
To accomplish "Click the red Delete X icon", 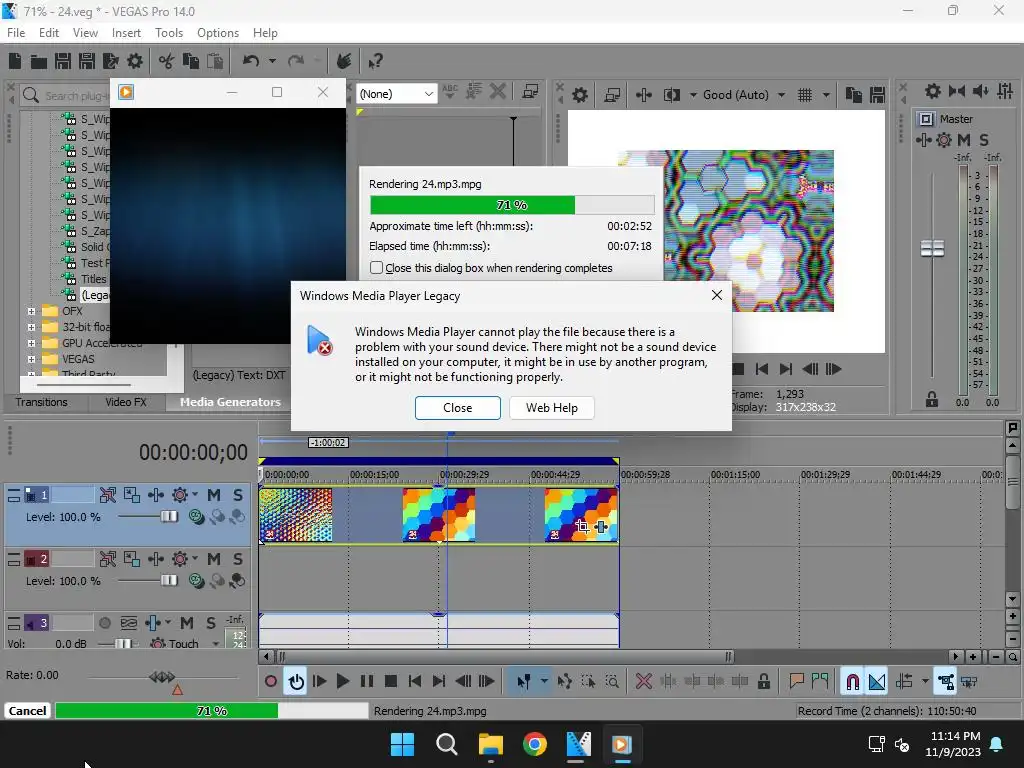I will coord(644,682).
